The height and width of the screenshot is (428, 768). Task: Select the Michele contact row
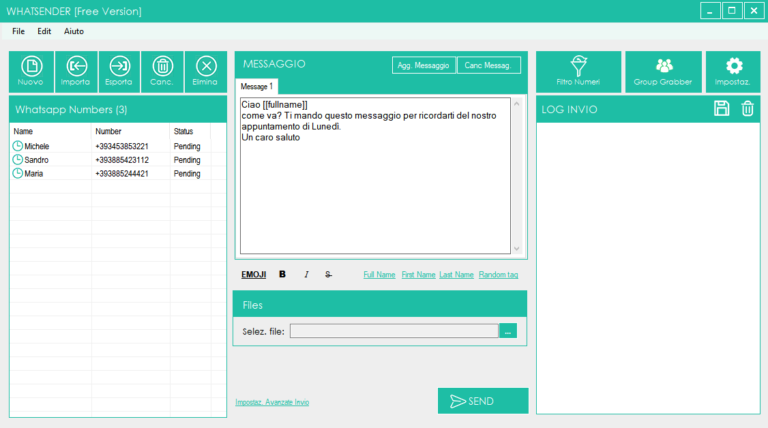[118, 146]
